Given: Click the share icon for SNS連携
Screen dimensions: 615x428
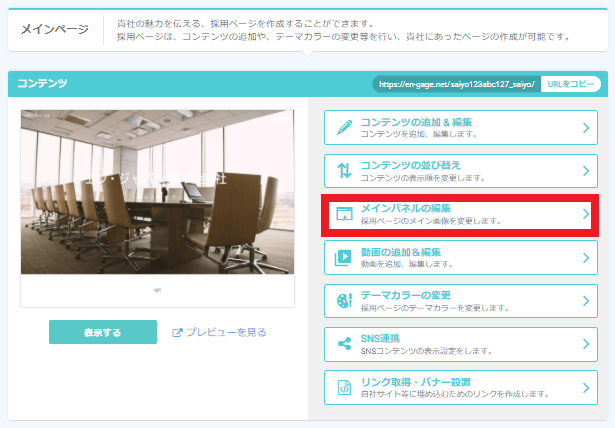Looking at the screenshot, I should (344, 344).
